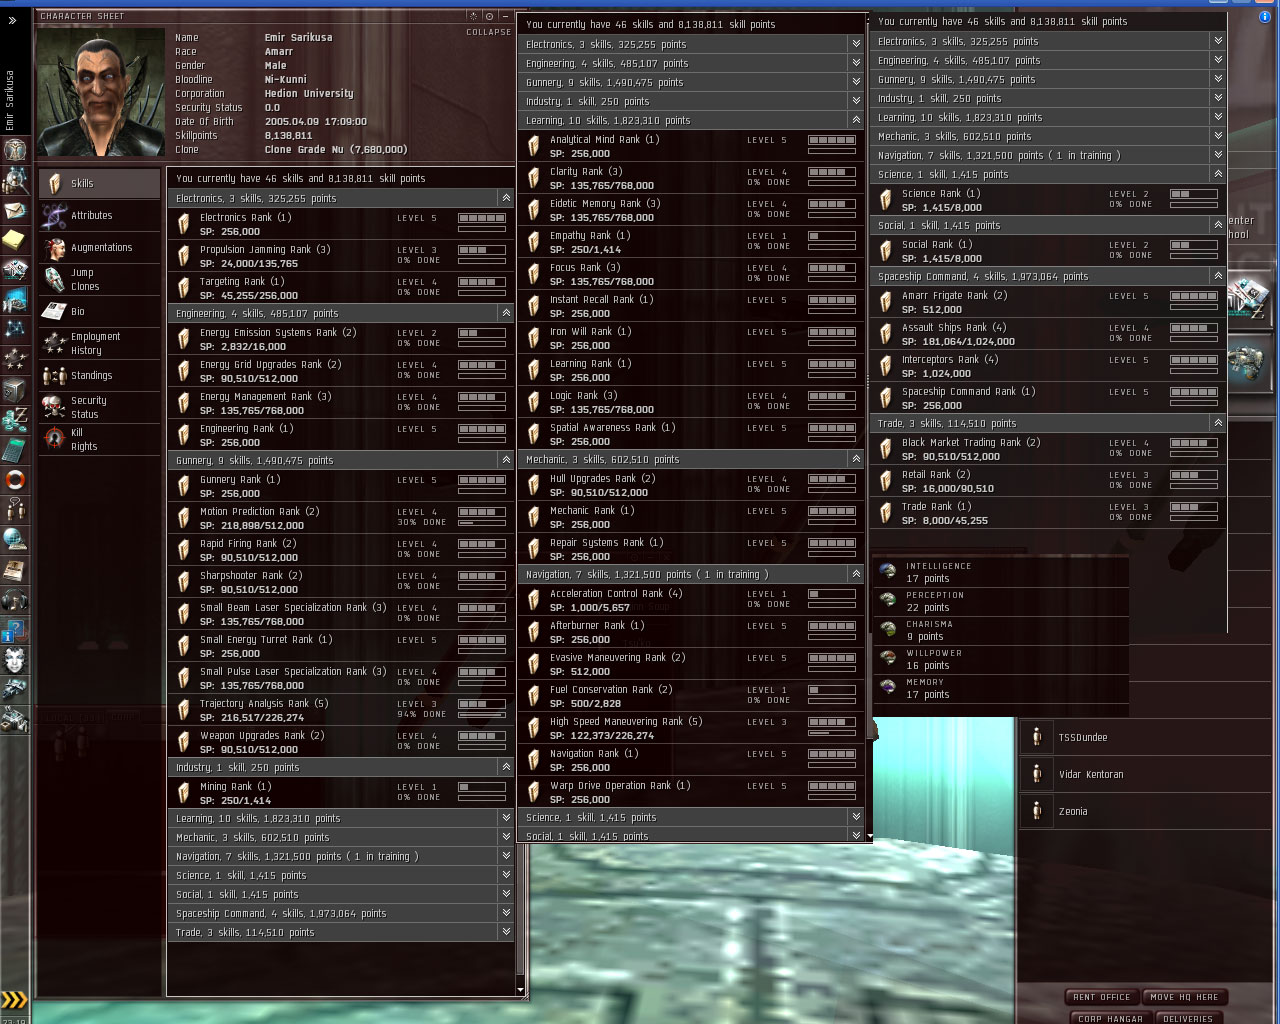Open the Kill Rights tab

[x=99, y=439]
